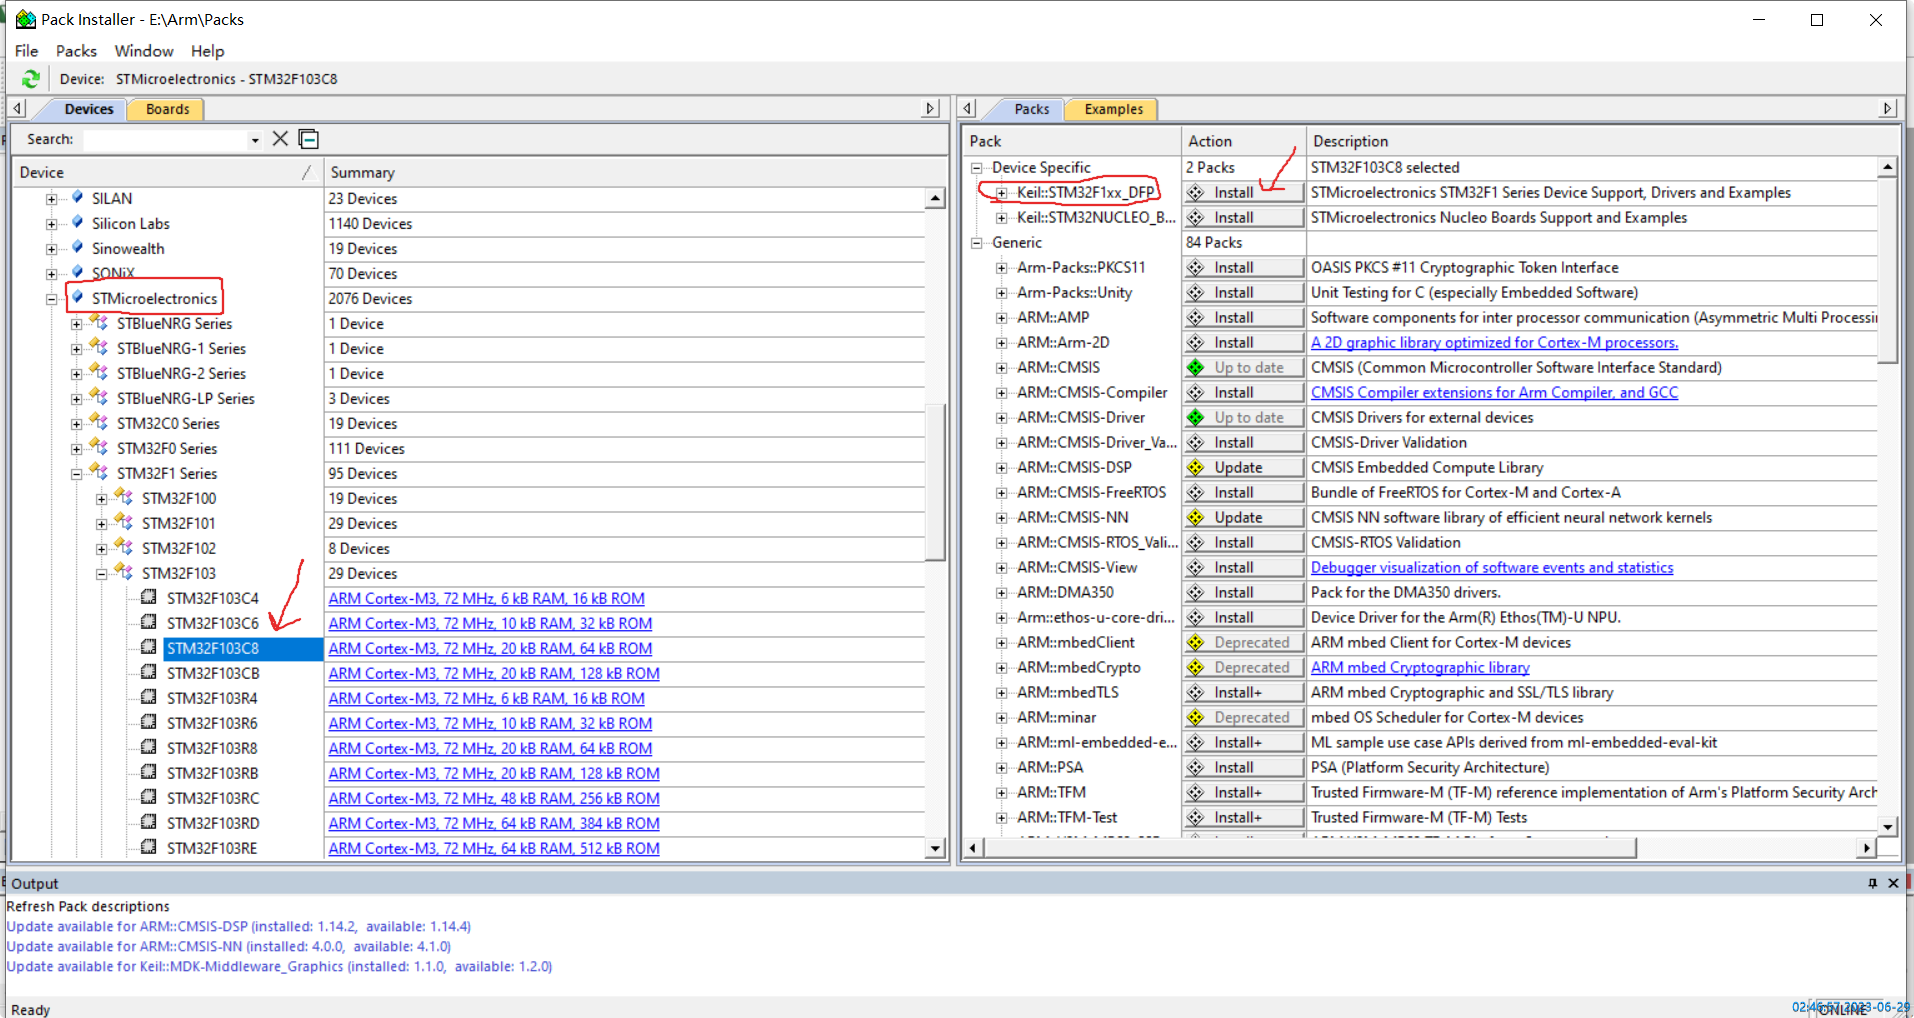
Task: Install the Arm-Packs::PKCS11 pack
Action: [1244, 268]
